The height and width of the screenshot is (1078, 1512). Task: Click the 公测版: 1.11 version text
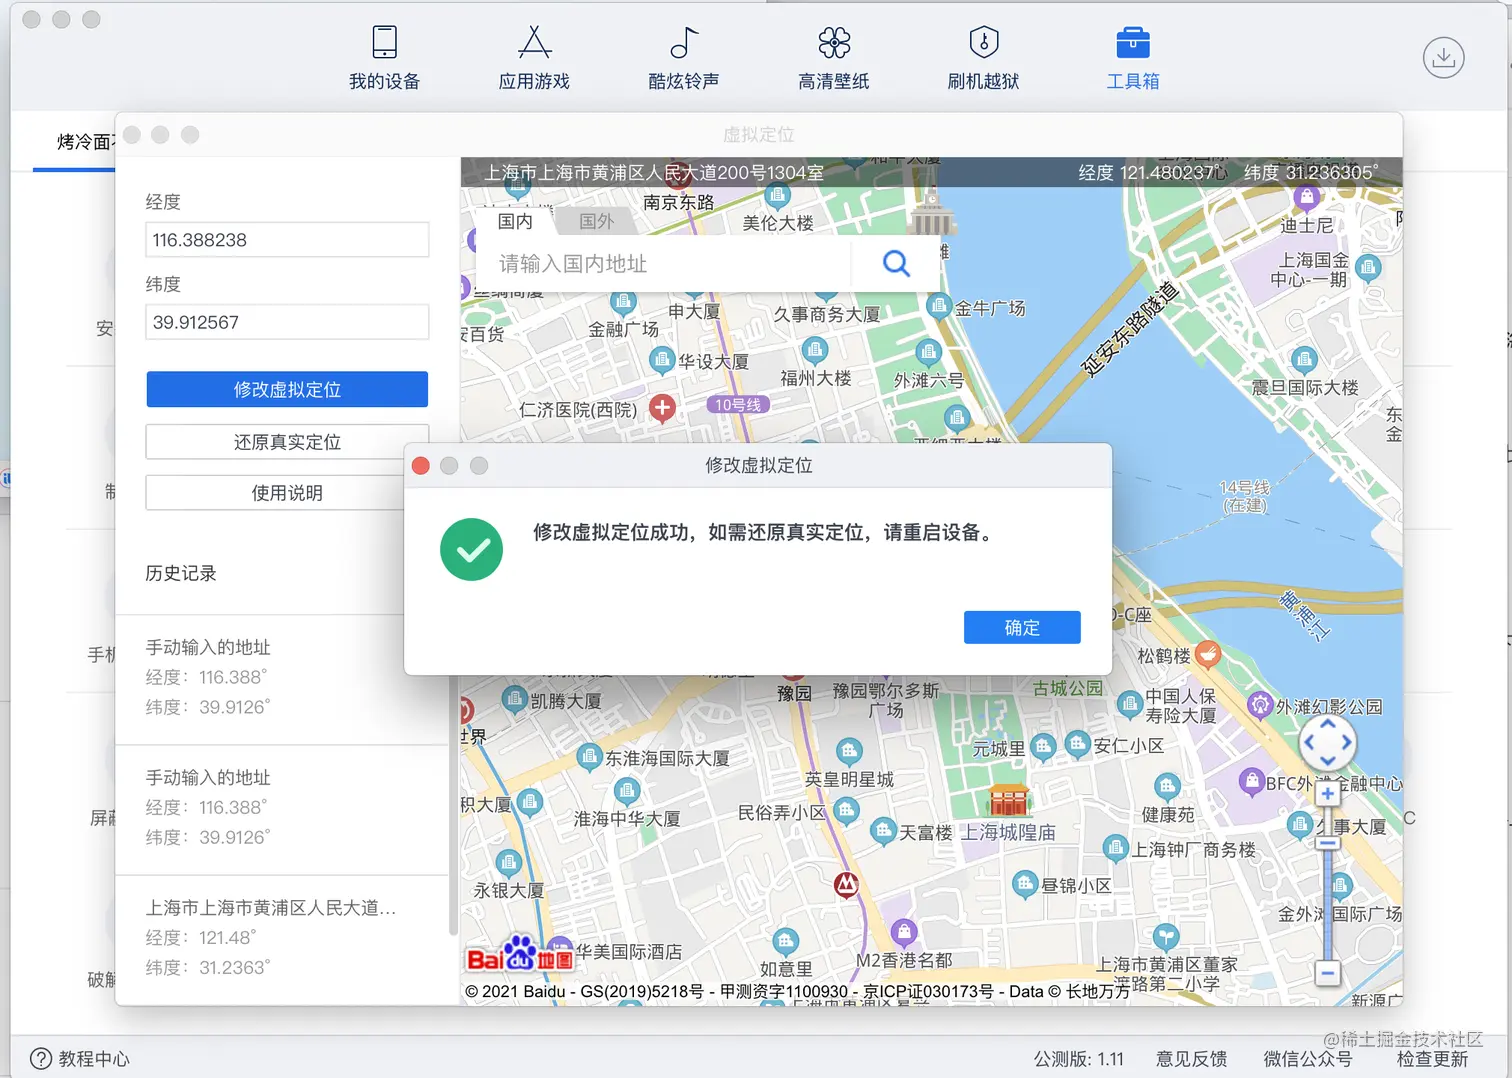click(1079, 1059)
